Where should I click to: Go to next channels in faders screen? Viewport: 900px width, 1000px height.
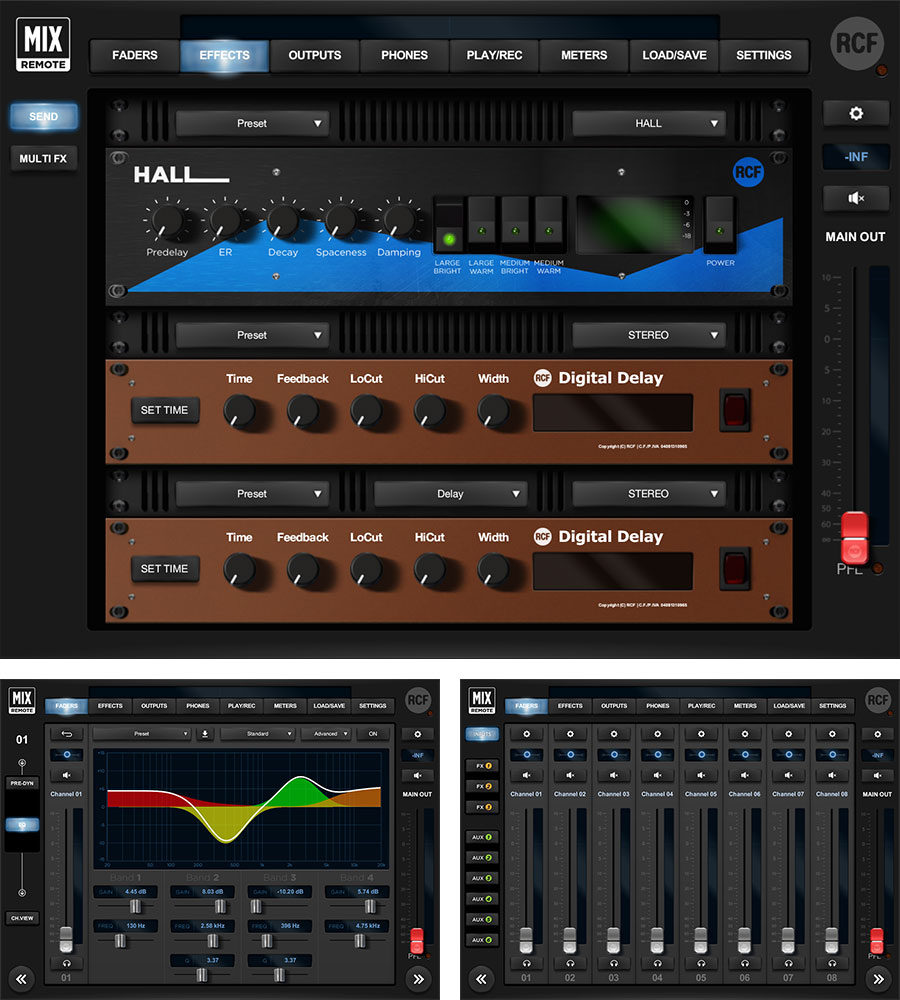[x=878, y=979]
